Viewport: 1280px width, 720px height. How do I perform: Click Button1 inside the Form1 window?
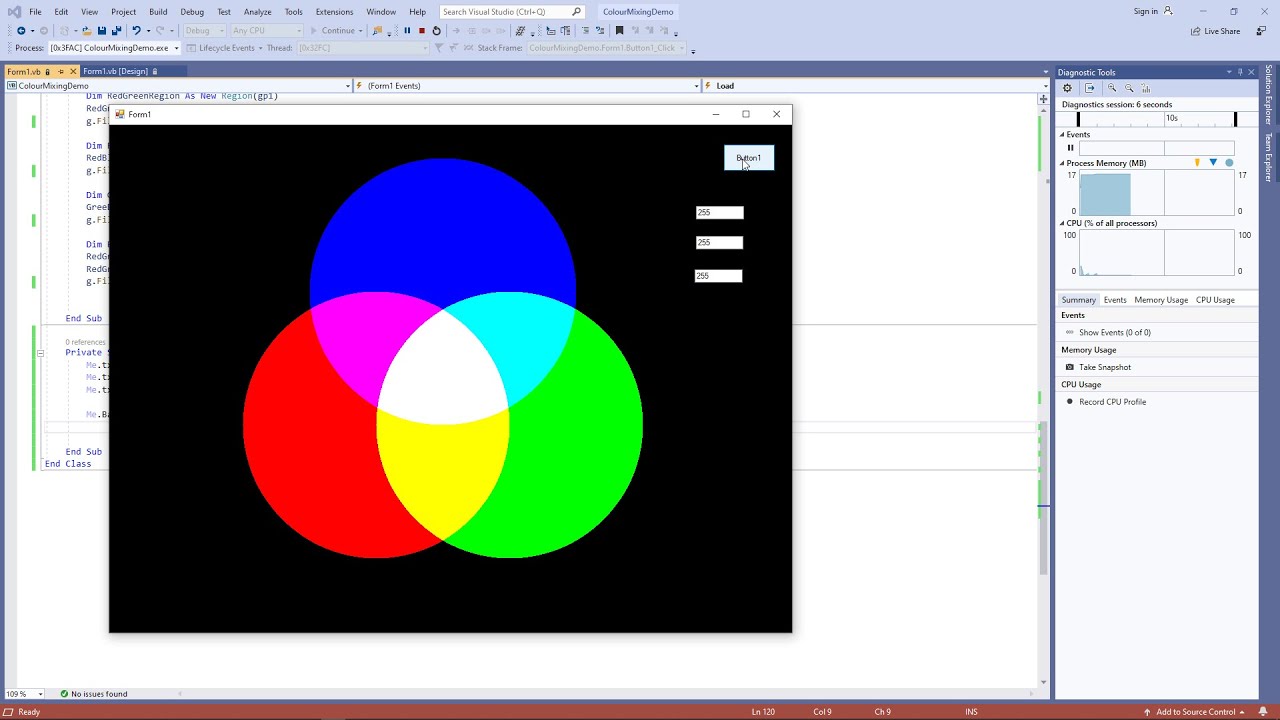(748, 158)
